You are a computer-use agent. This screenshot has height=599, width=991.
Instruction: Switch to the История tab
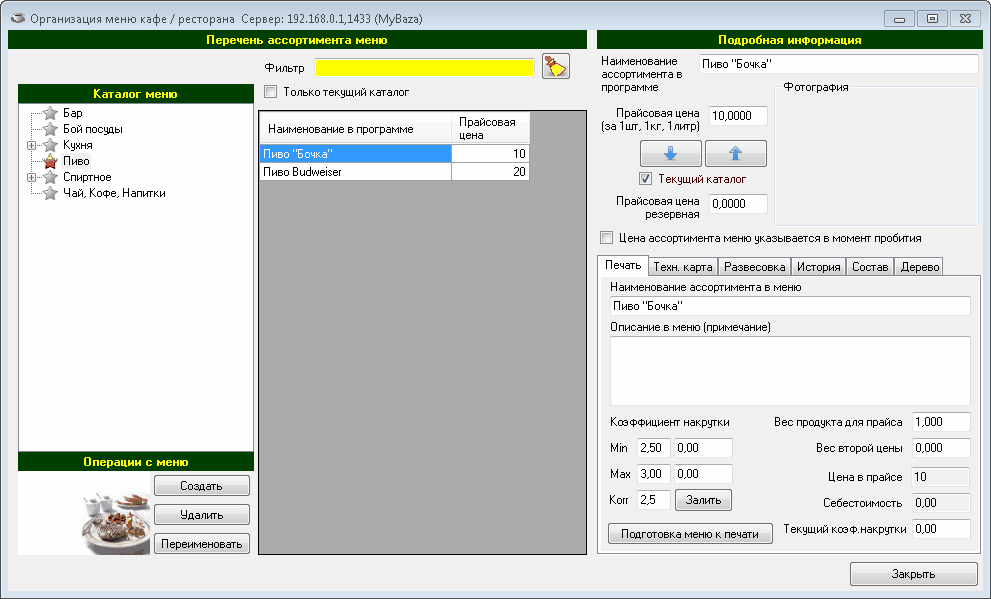pos(818,267)
